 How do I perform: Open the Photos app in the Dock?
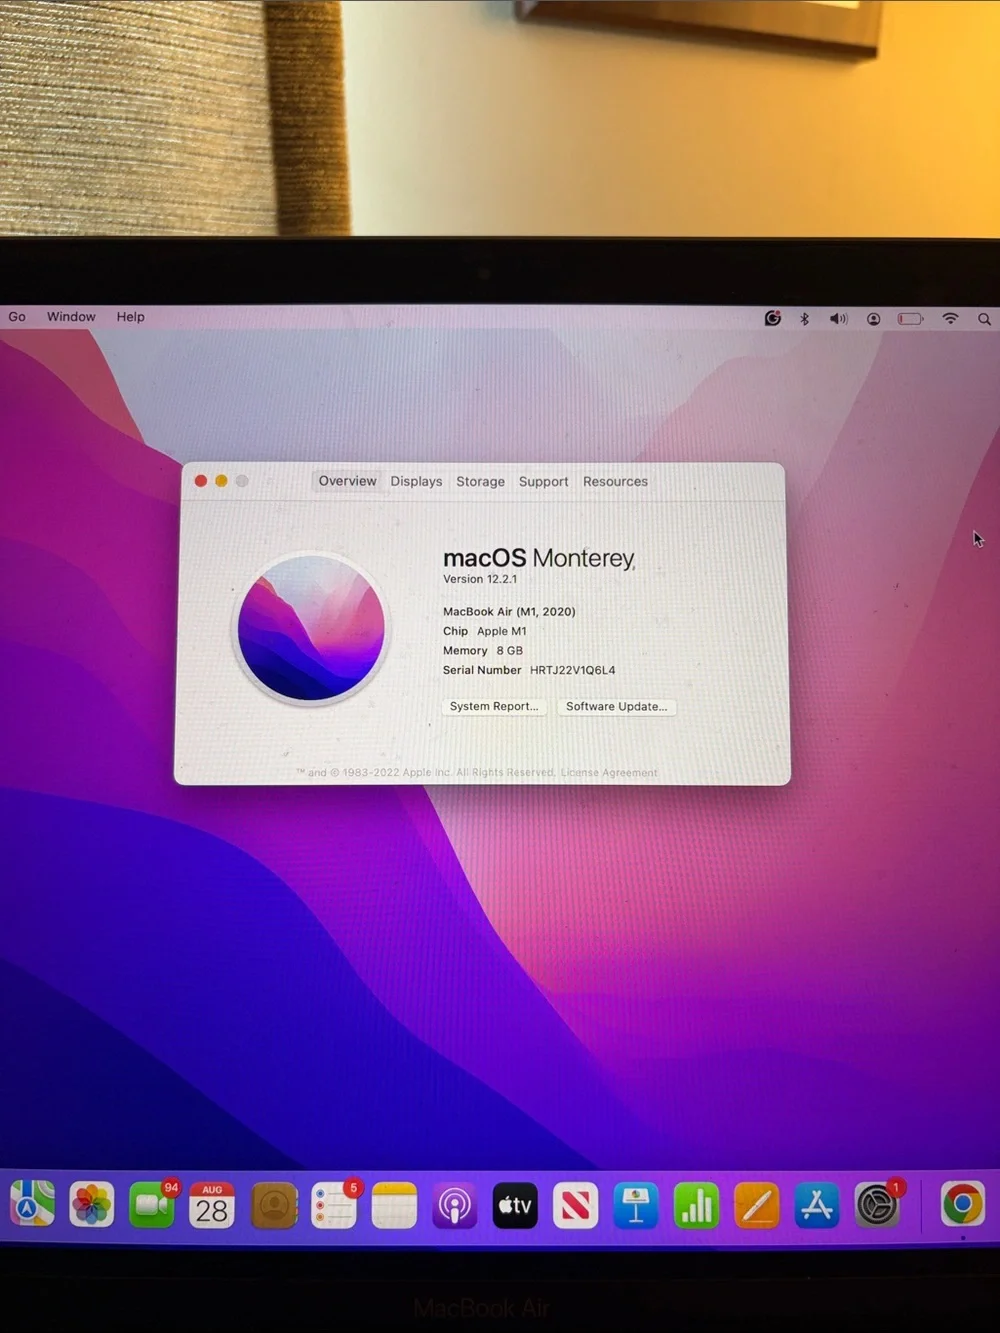(92, 1204)
